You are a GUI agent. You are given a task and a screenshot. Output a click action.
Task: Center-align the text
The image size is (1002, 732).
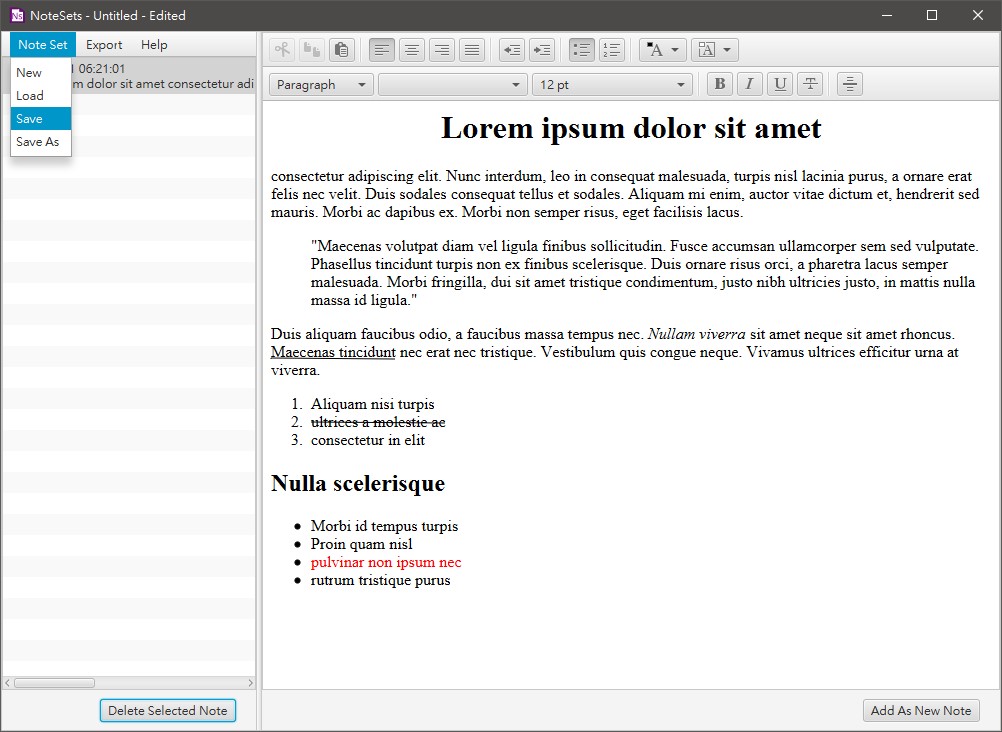pos(411,50)
